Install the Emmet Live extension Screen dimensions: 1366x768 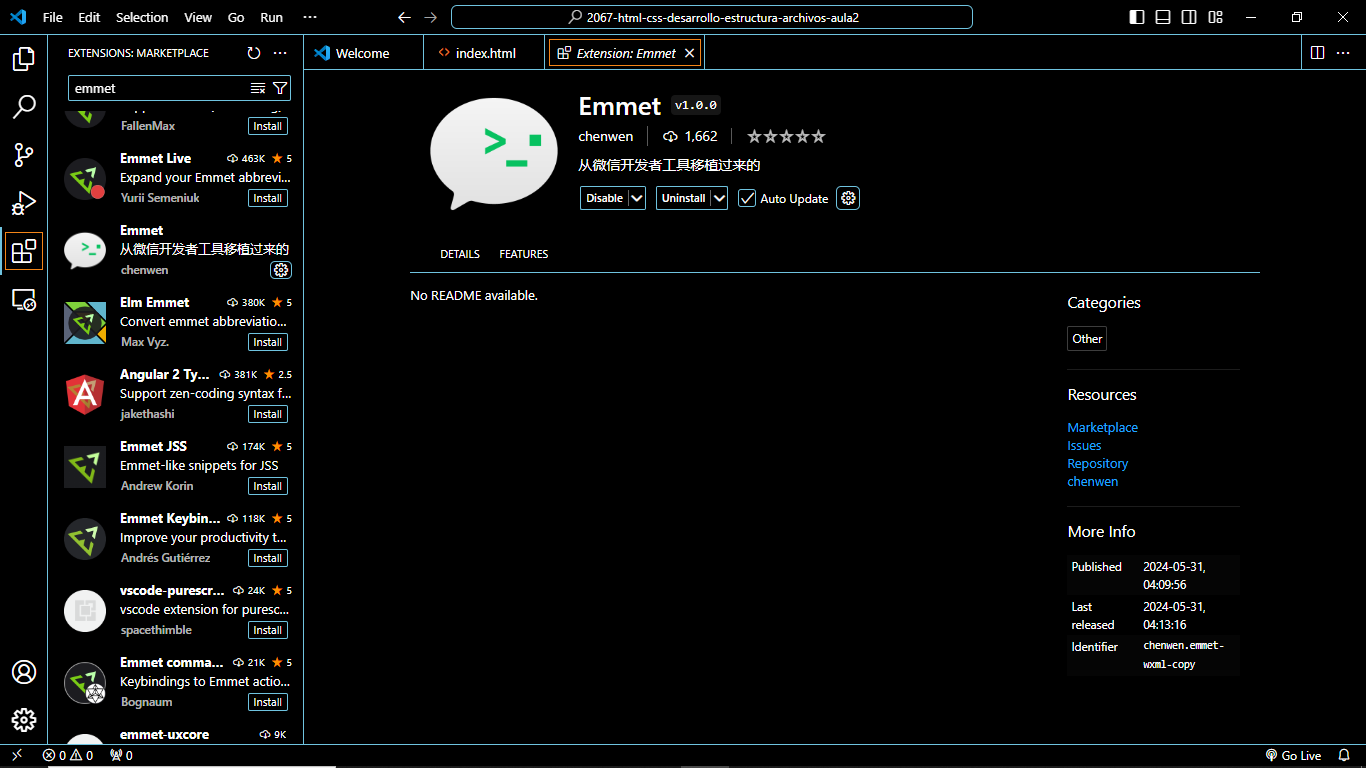coord(268,198)
